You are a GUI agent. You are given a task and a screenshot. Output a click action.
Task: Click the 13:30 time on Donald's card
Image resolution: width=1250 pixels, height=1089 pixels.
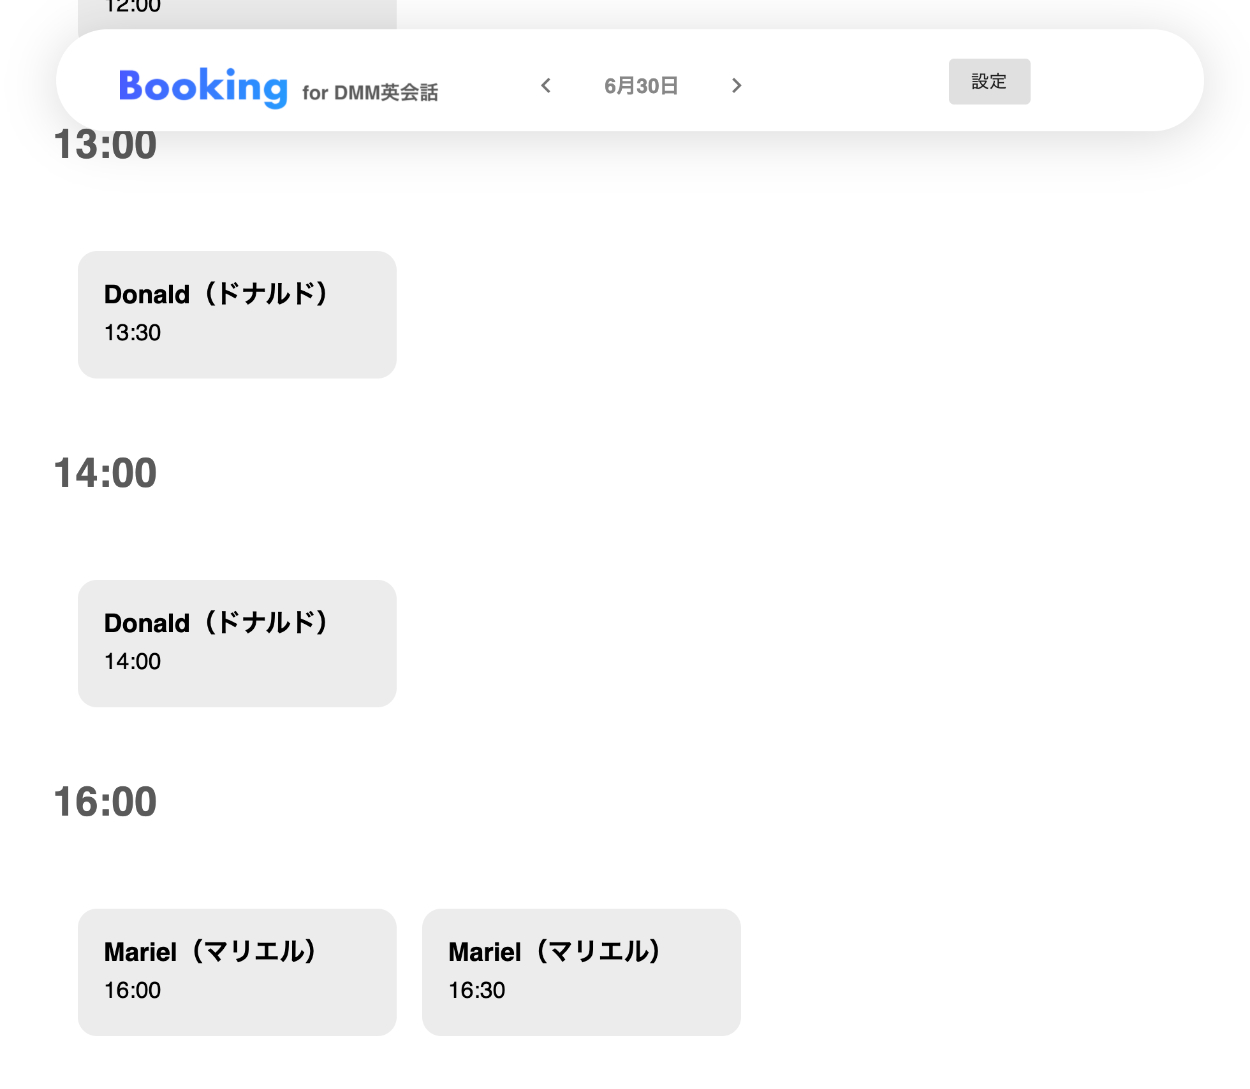[x=133, y=333]
